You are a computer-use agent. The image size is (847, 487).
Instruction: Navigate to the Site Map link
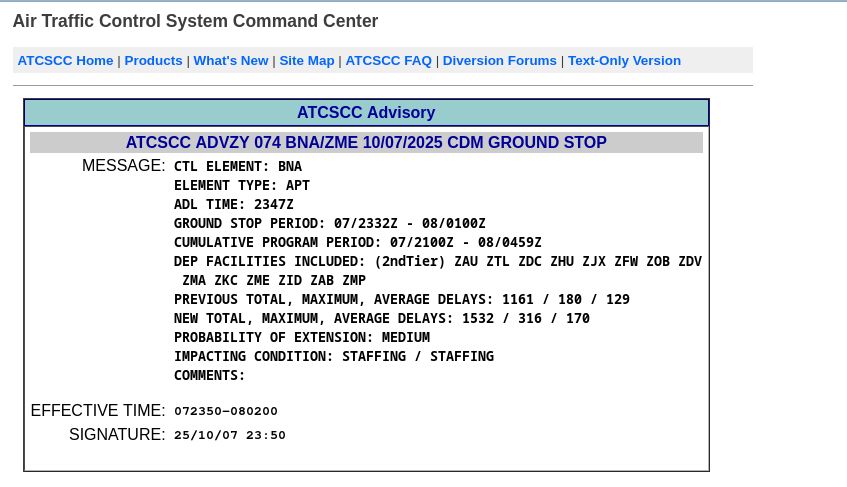point(307,60)
